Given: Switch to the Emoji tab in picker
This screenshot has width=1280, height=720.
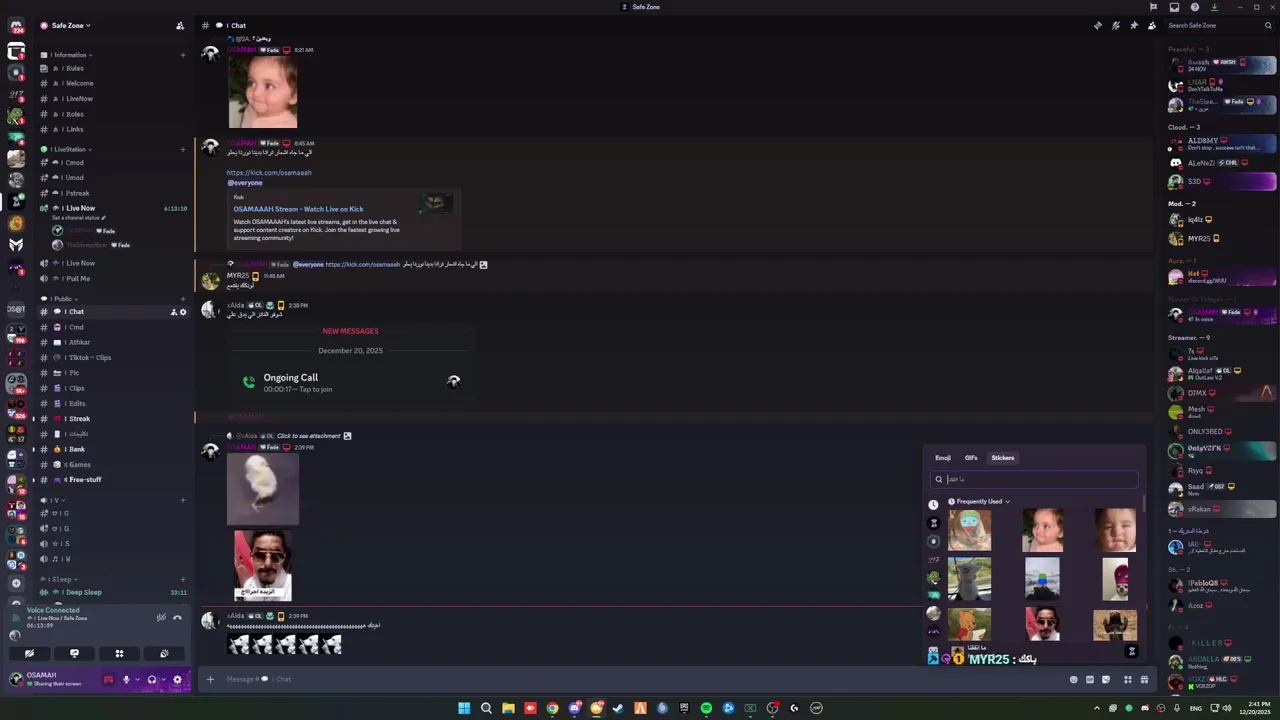Looking at the screenshot, I should (x=943, y=458).
